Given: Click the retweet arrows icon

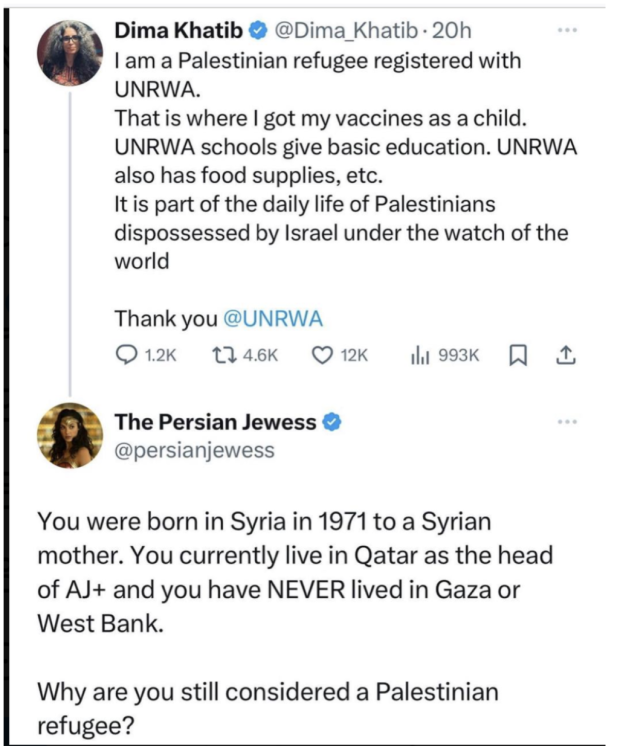Looking at the screenshot, I should (x=223, y=355).
